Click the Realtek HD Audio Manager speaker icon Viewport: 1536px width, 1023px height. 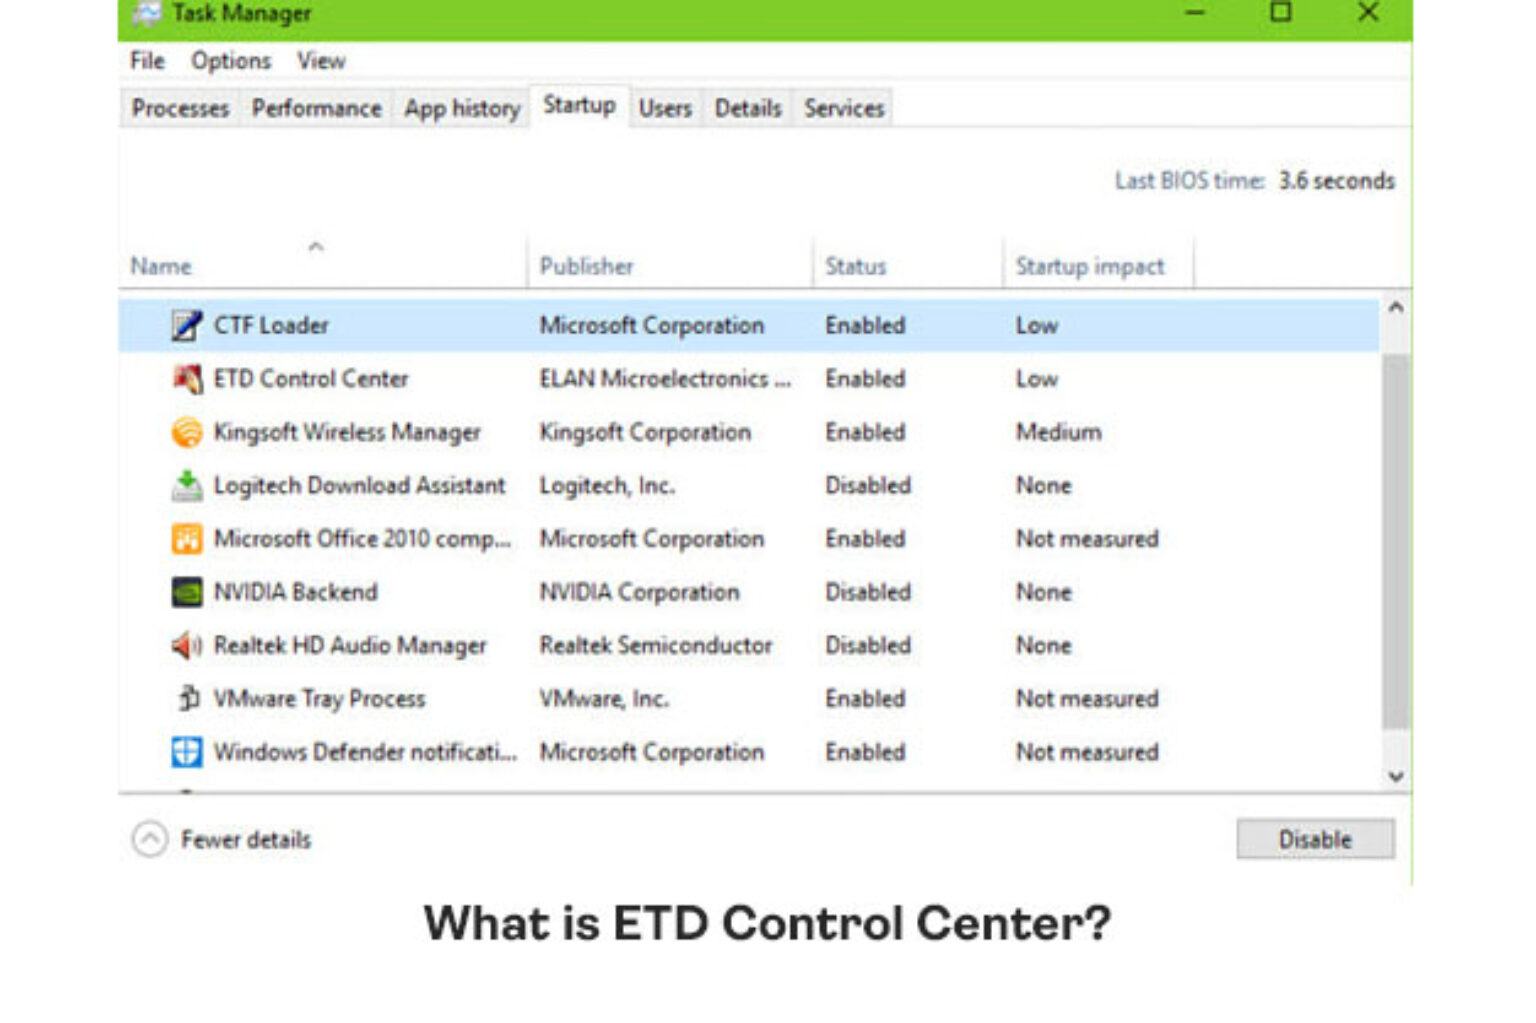pos(186,645)
